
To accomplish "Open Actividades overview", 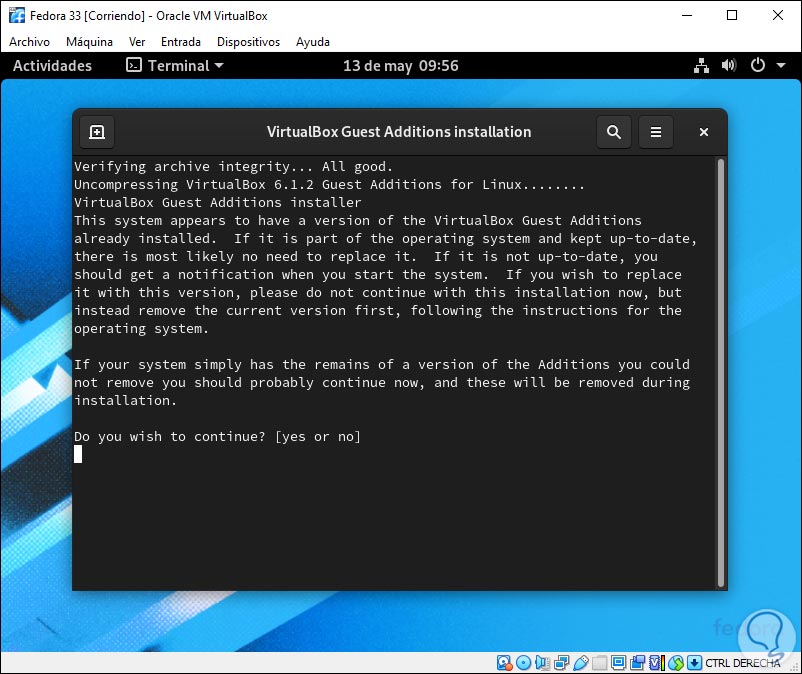I will (x=52, y=65).
